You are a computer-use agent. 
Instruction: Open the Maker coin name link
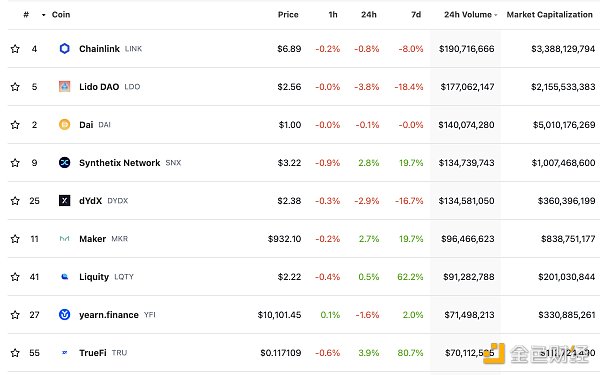92,239
